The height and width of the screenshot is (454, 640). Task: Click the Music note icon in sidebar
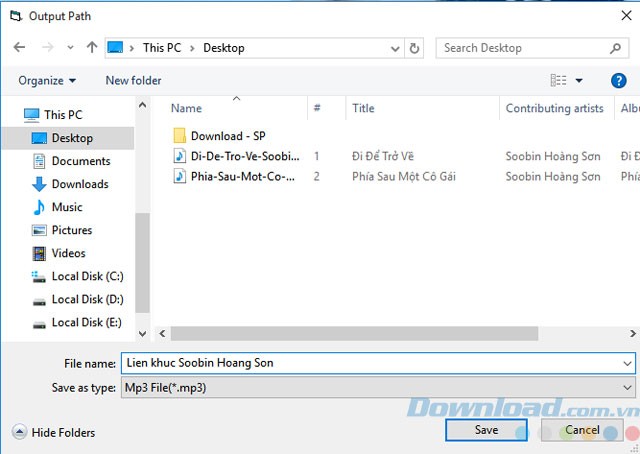(39, 207)
